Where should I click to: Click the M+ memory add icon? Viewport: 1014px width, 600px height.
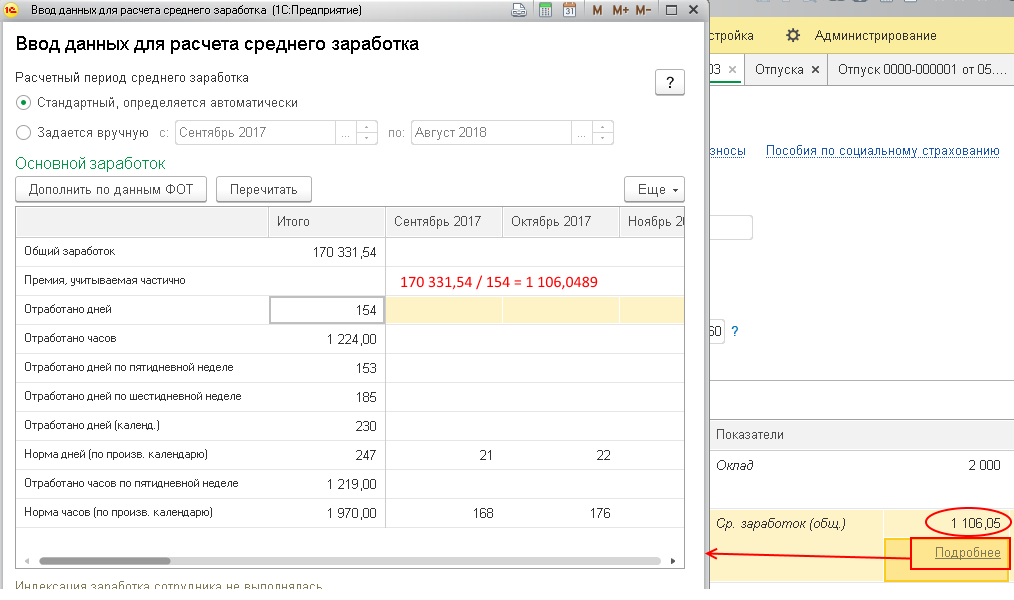pyautogui.click(x=620, y=10)
